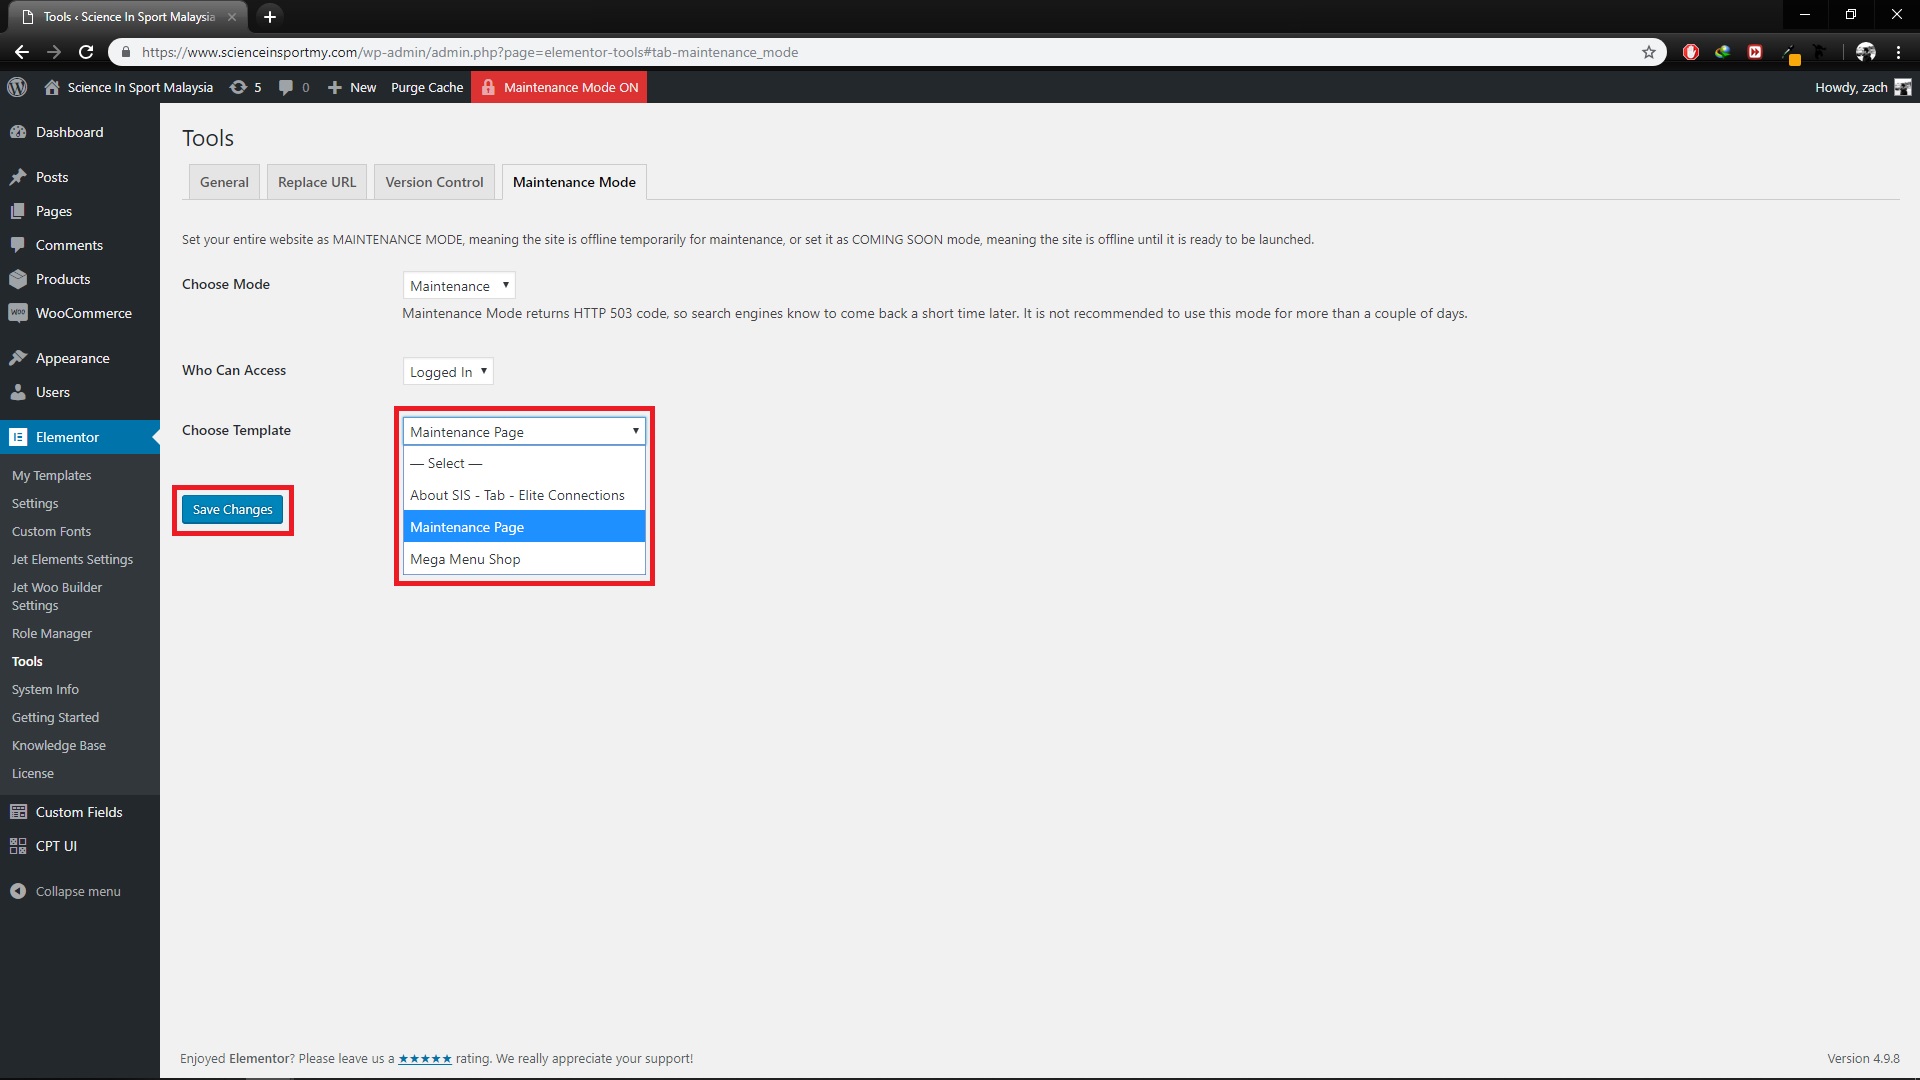Open the Science In Sport Malaysia home icon

pyautogui.click(x=52, y=87)
